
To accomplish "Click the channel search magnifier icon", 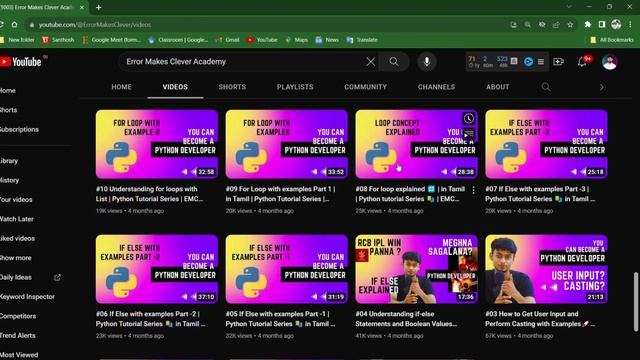I will (x=546, y=87).
